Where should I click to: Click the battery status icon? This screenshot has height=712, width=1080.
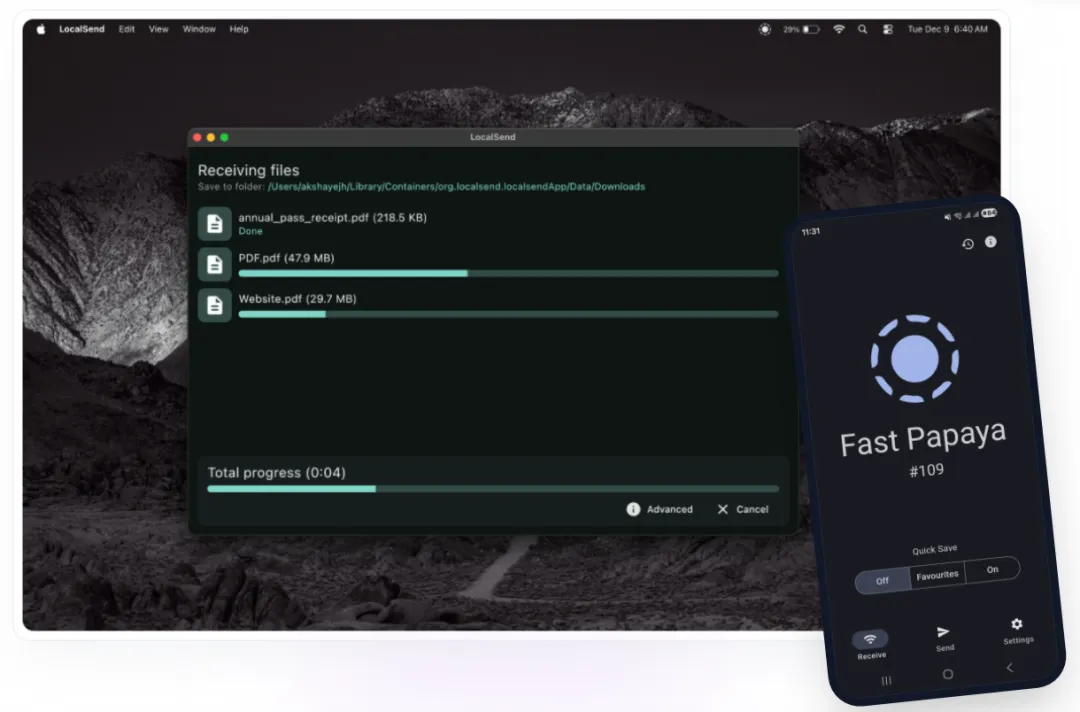801,29
